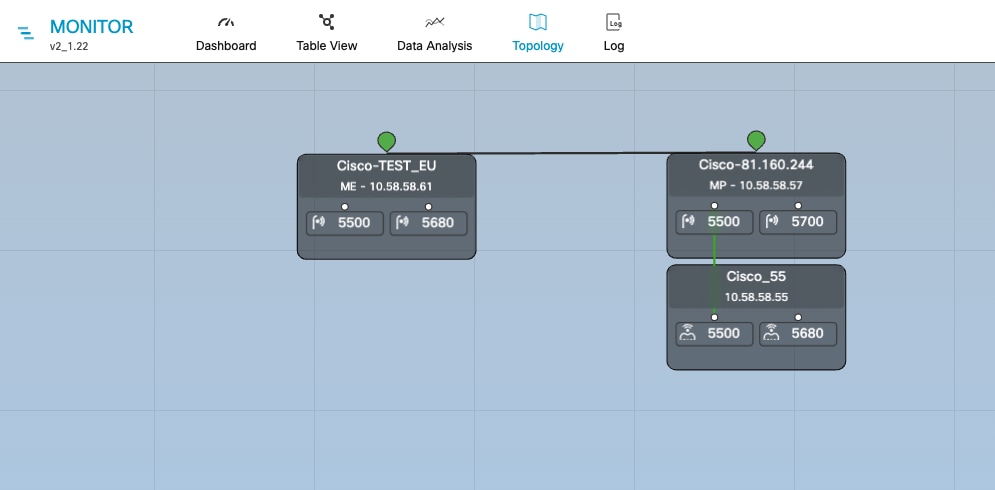Select the Cisco-TEST_EU node title
The height and width of the screenshot is (490, 995).
[x=386, y=166]
